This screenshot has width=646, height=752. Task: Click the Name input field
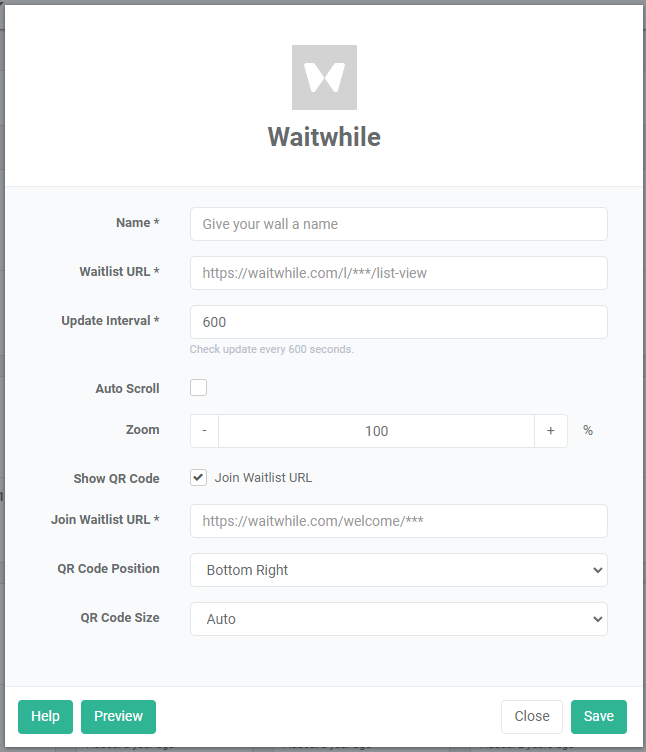[399, 224]
